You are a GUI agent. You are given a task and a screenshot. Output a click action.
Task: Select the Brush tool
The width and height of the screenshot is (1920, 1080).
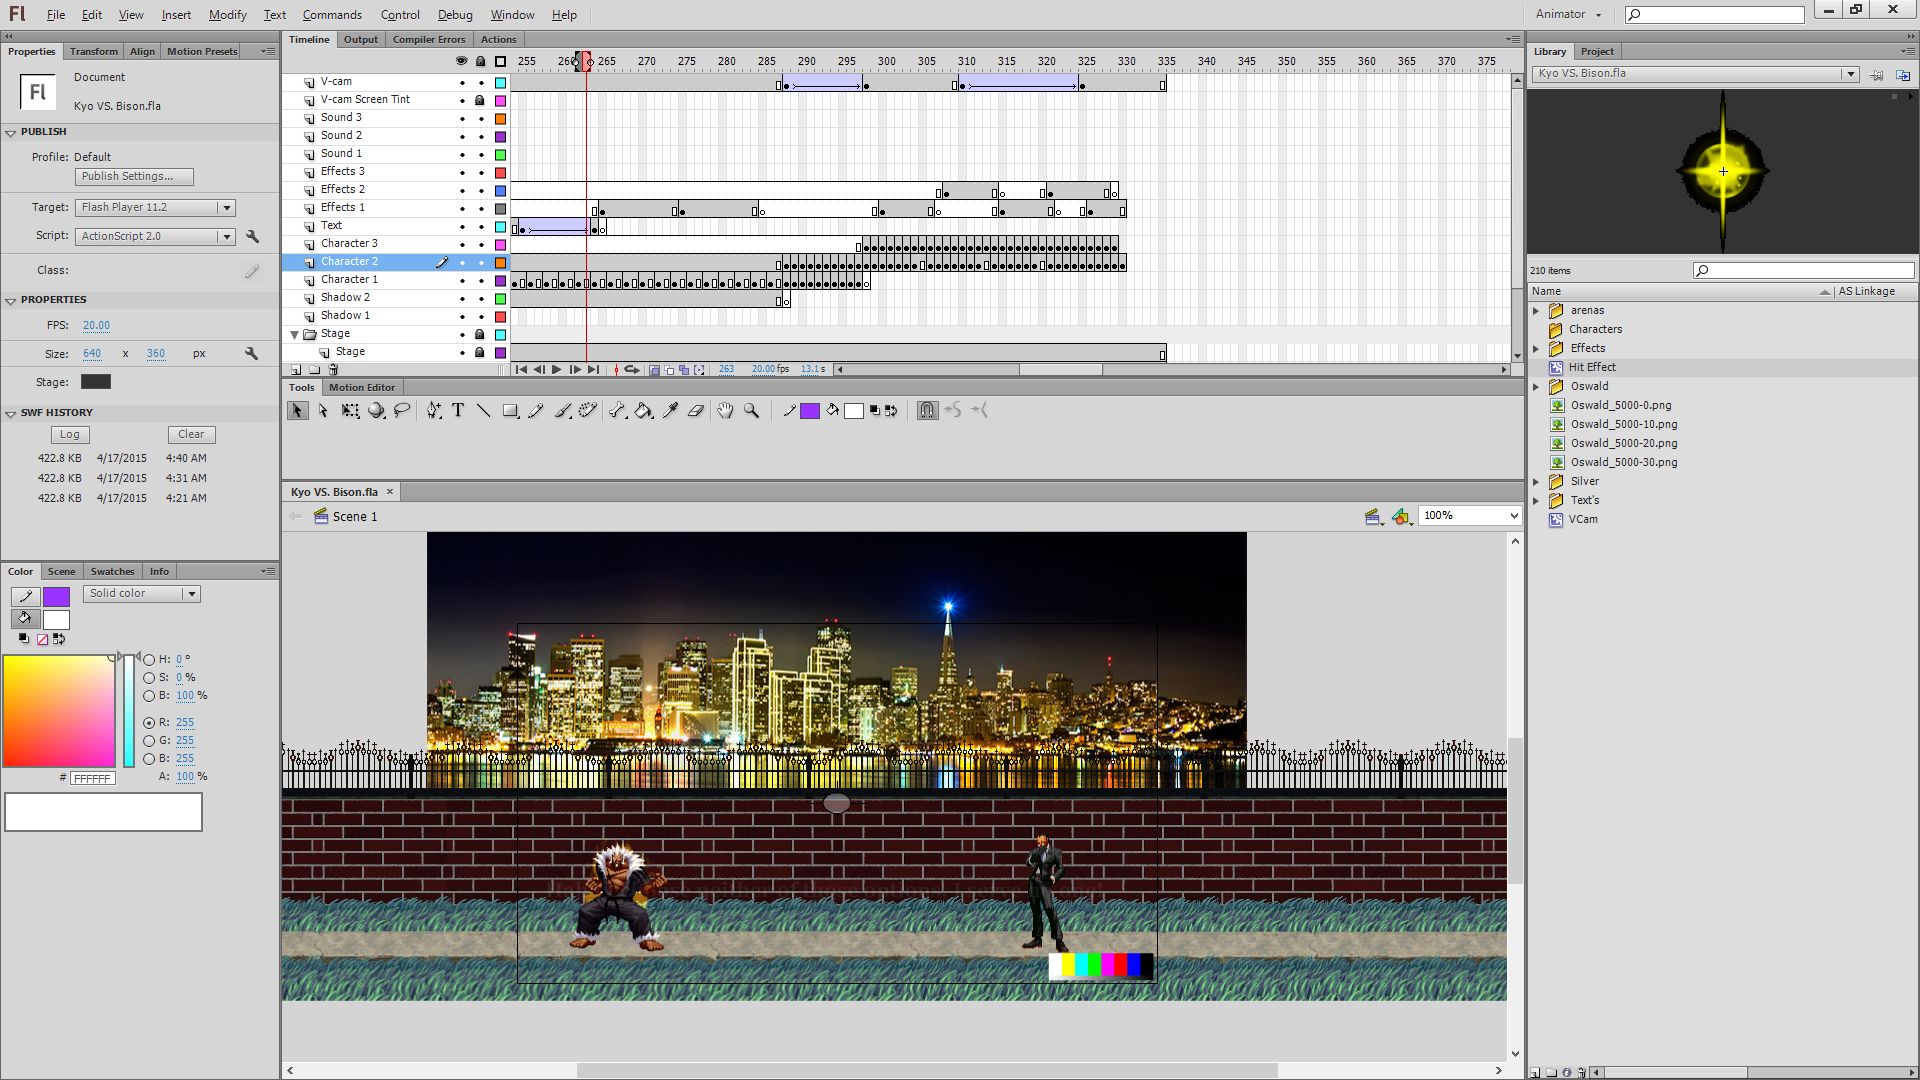click(562, 410)
